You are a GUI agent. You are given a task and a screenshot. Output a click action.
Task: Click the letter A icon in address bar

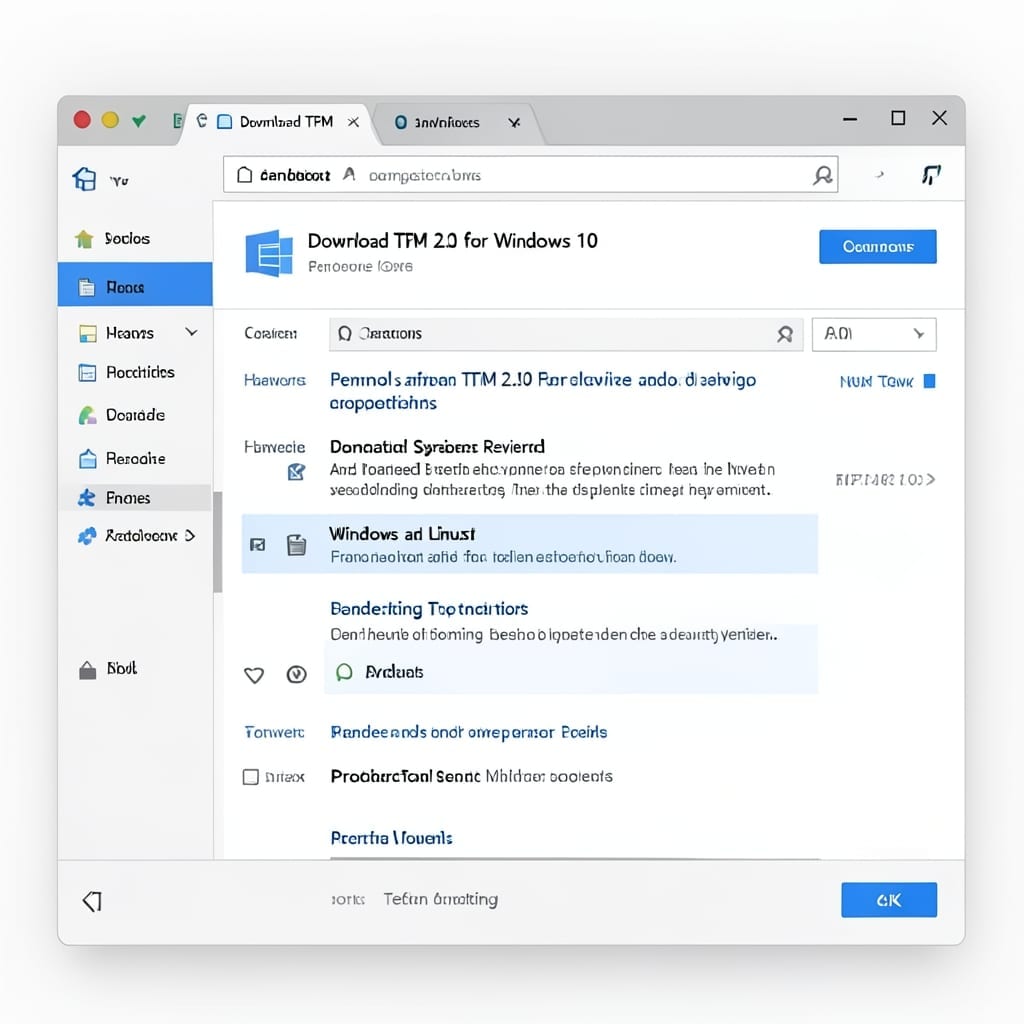pos(349,174)
